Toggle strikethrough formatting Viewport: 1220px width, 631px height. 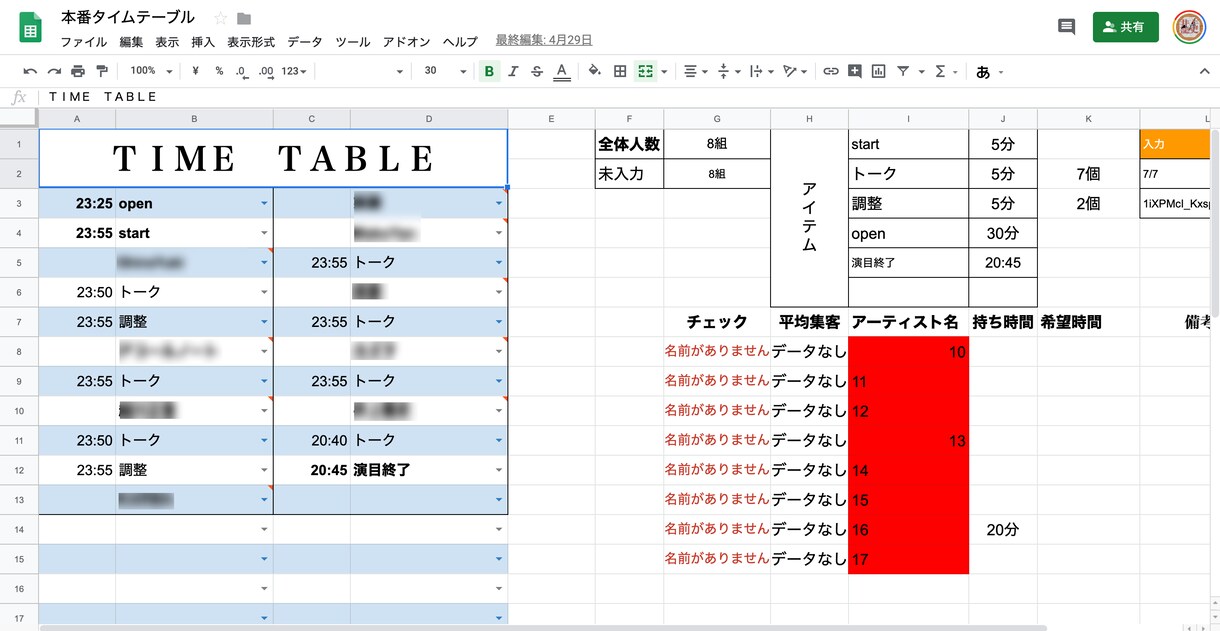537,71
